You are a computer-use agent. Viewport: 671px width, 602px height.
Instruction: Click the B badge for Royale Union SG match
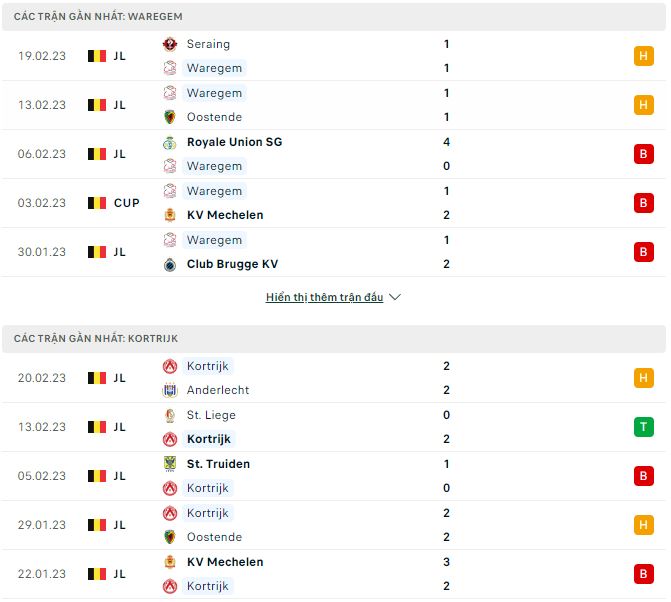[644, 154]
